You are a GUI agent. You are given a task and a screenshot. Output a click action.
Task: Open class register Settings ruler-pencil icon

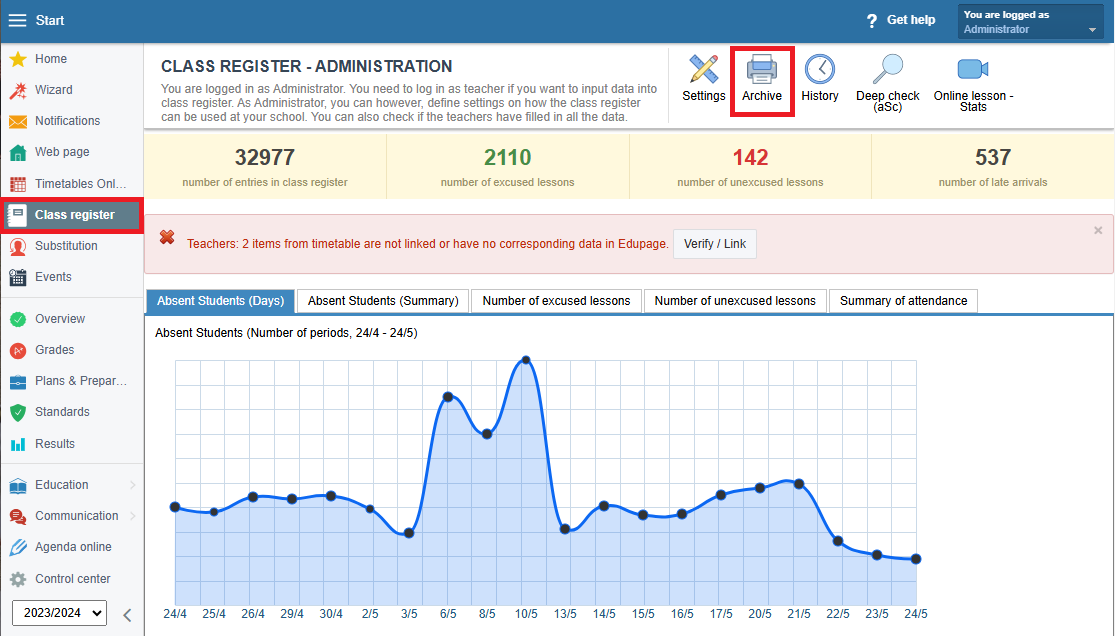click(703, 69)
